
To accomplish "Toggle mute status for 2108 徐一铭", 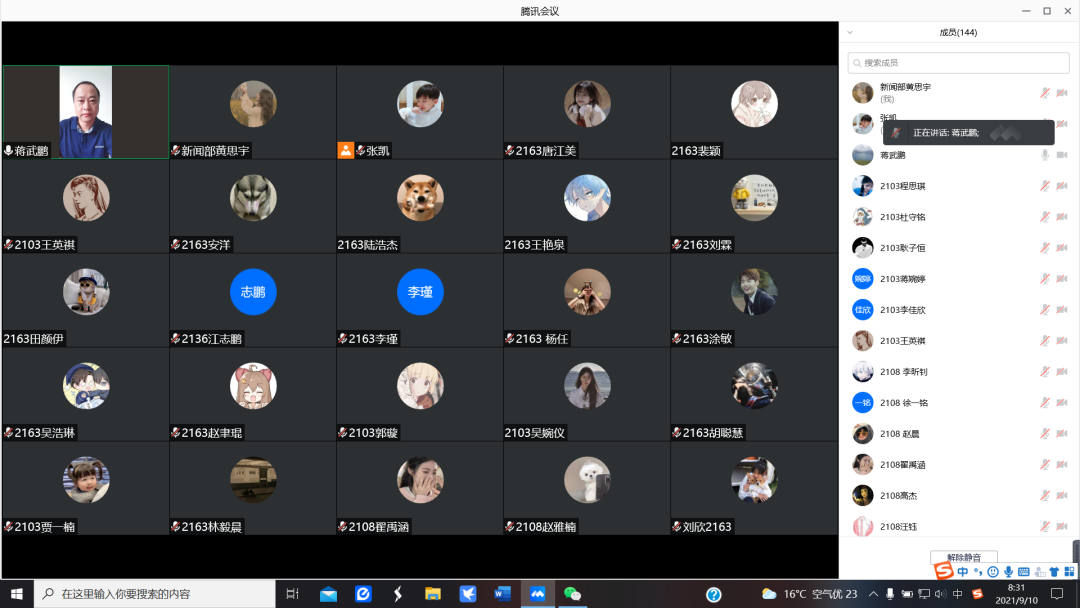I will pos(1045,403).
